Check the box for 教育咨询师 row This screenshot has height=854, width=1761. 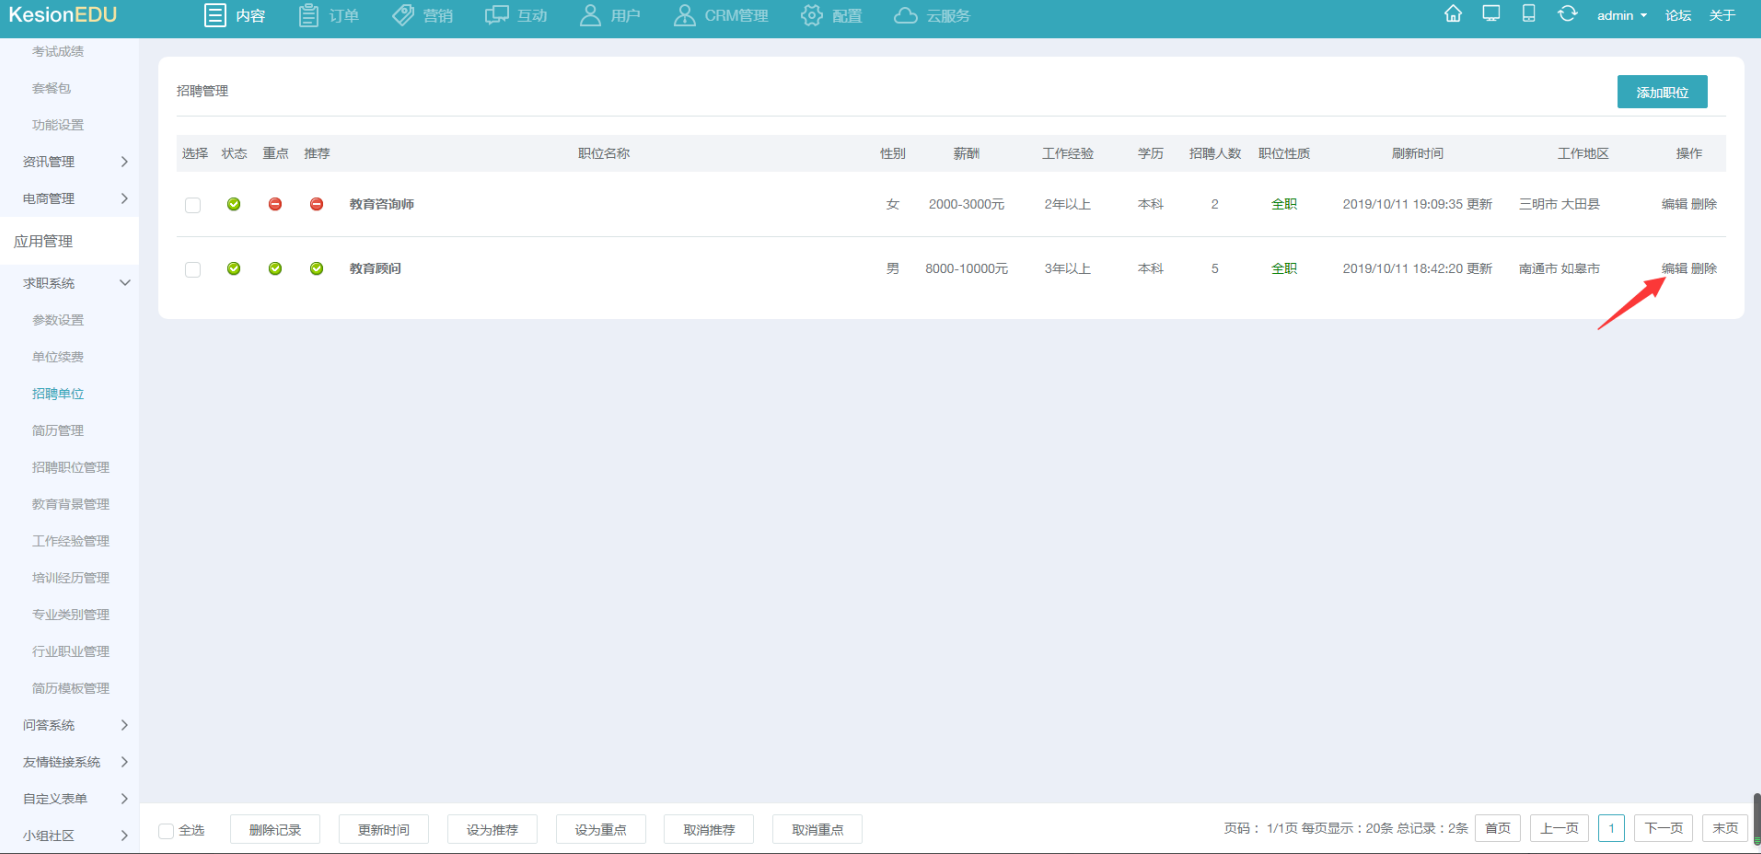193,205
